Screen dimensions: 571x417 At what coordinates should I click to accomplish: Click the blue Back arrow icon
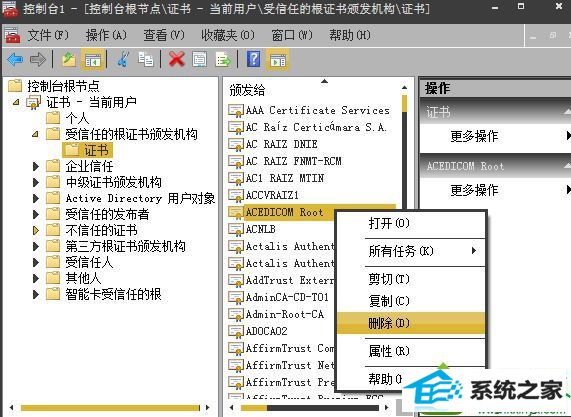pos(15,59)
